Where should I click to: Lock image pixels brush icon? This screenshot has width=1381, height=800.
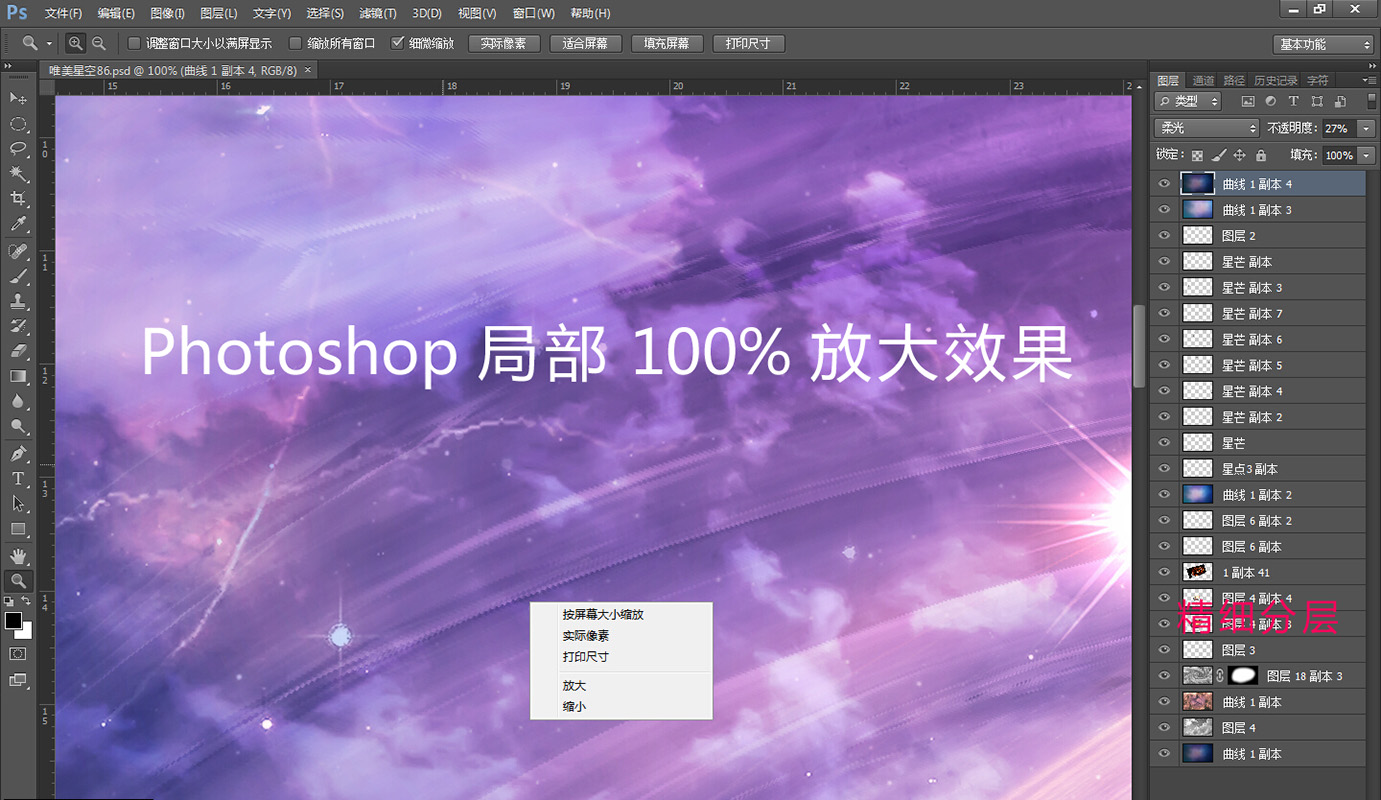[x=1218, y=155]
